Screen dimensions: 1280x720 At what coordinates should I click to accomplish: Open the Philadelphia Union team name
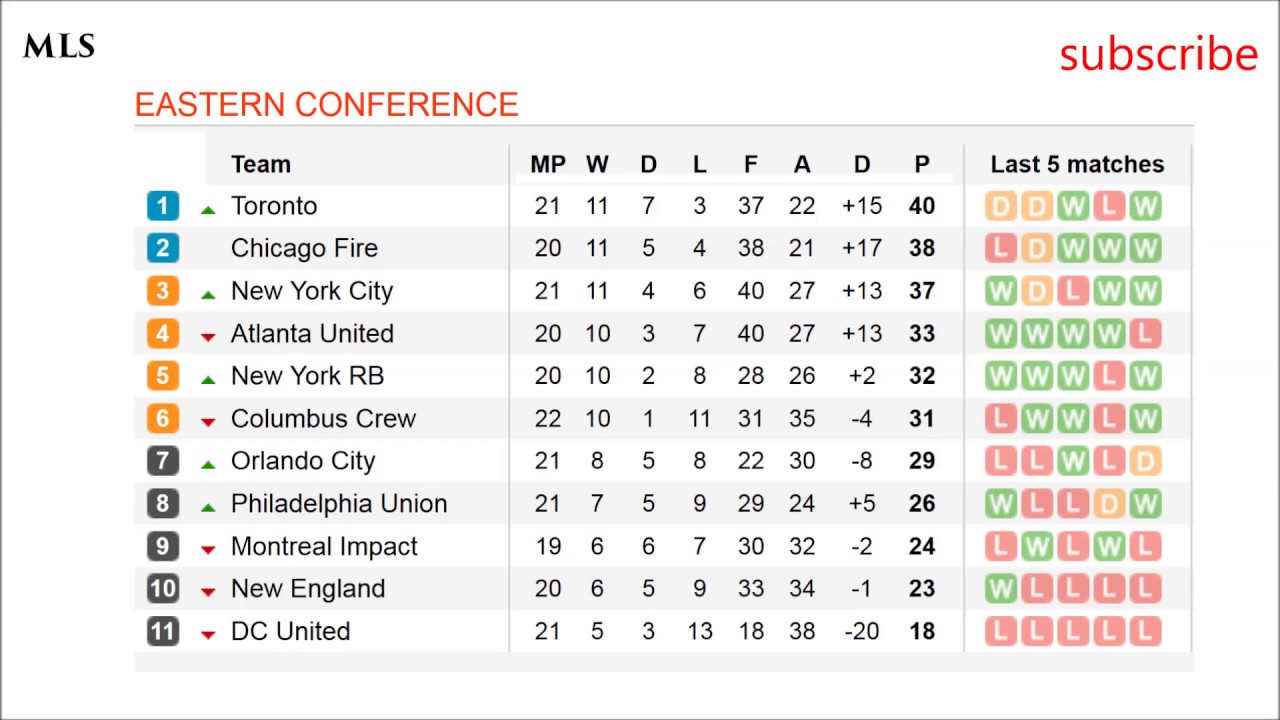[x=338, y=503]
